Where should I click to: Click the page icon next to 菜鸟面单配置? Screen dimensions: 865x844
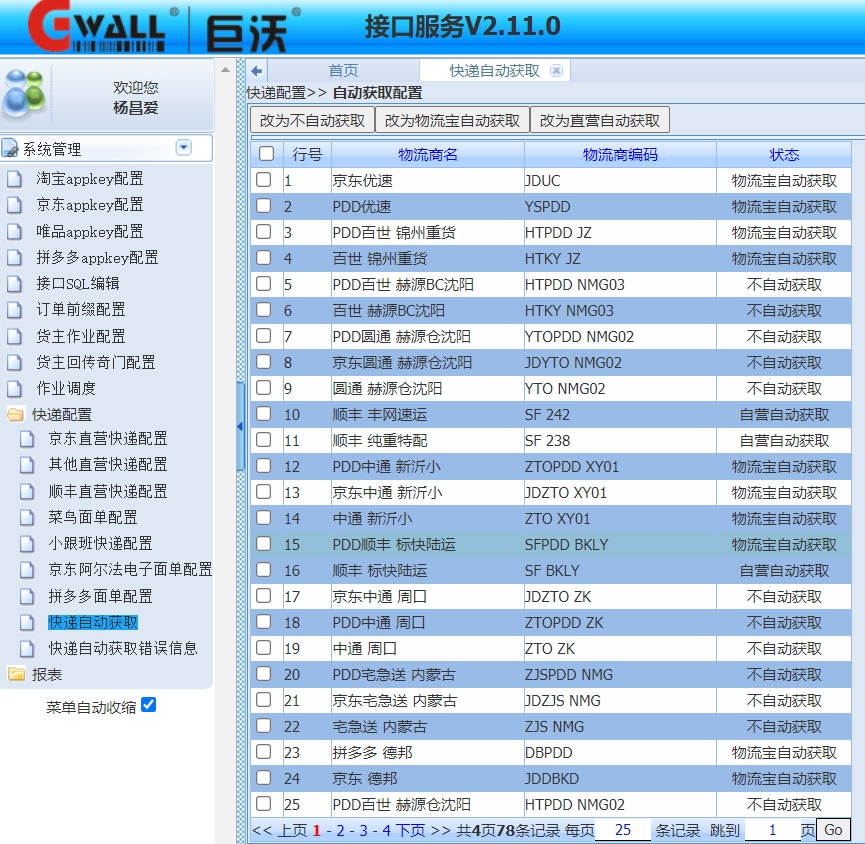[26, 517]
